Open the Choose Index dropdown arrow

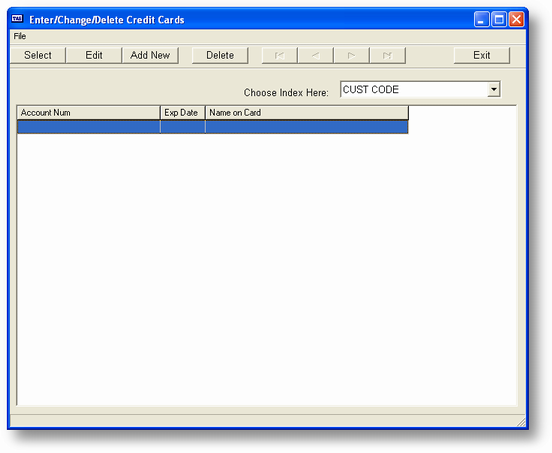(x=494, y=89)
